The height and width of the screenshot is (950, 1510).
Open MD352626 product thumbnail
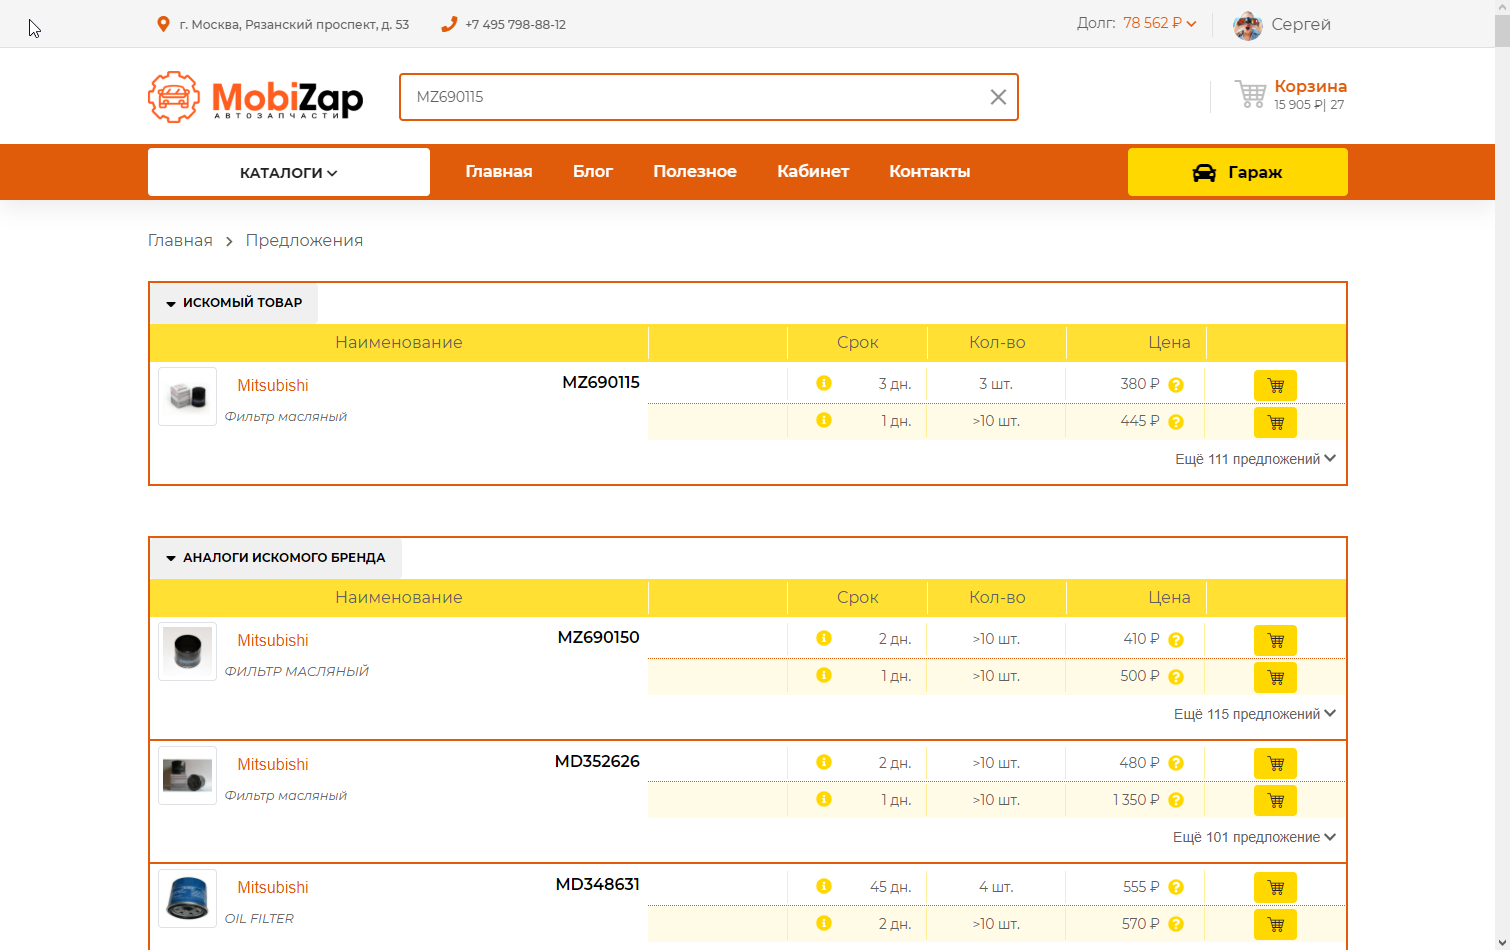(187, 775)
